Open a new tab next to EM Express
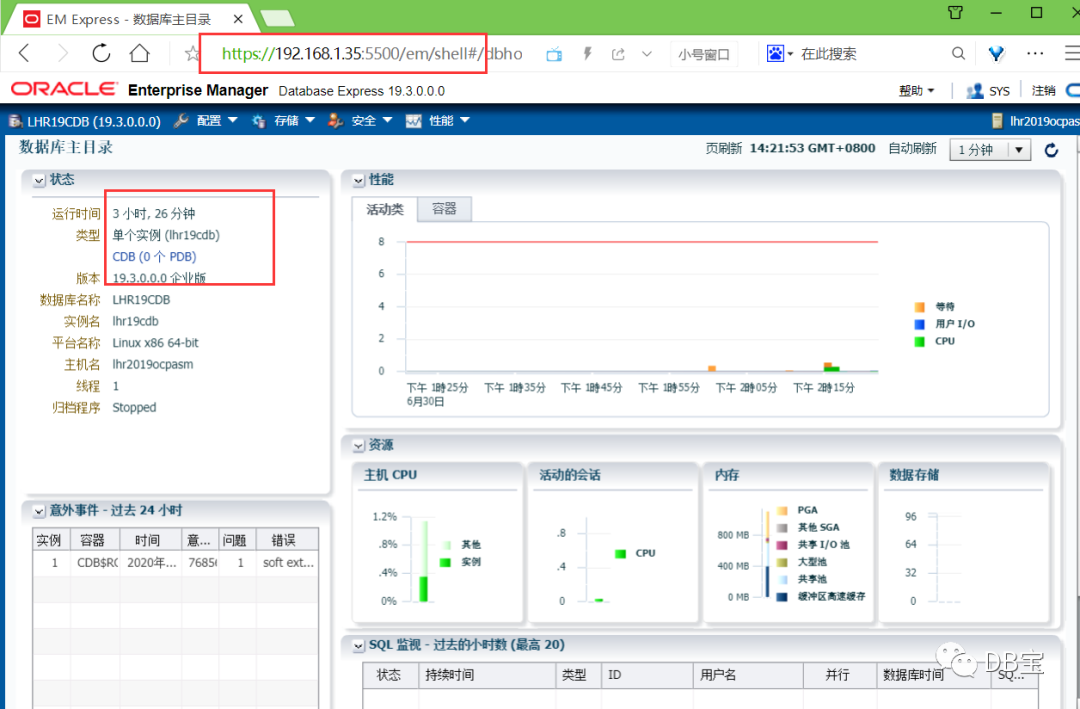1080x709 pixels. 278,19
